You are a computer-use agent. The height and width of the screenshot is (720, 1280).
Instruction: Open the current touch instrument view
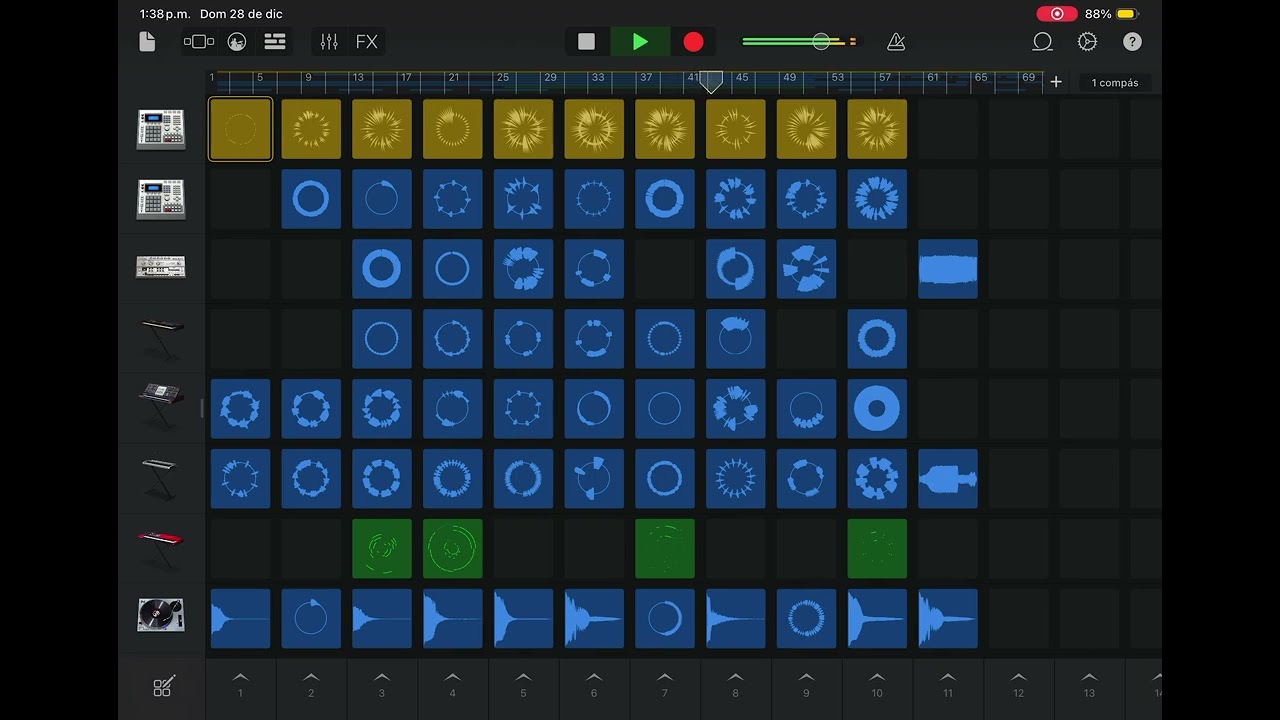tap(237, 41)
